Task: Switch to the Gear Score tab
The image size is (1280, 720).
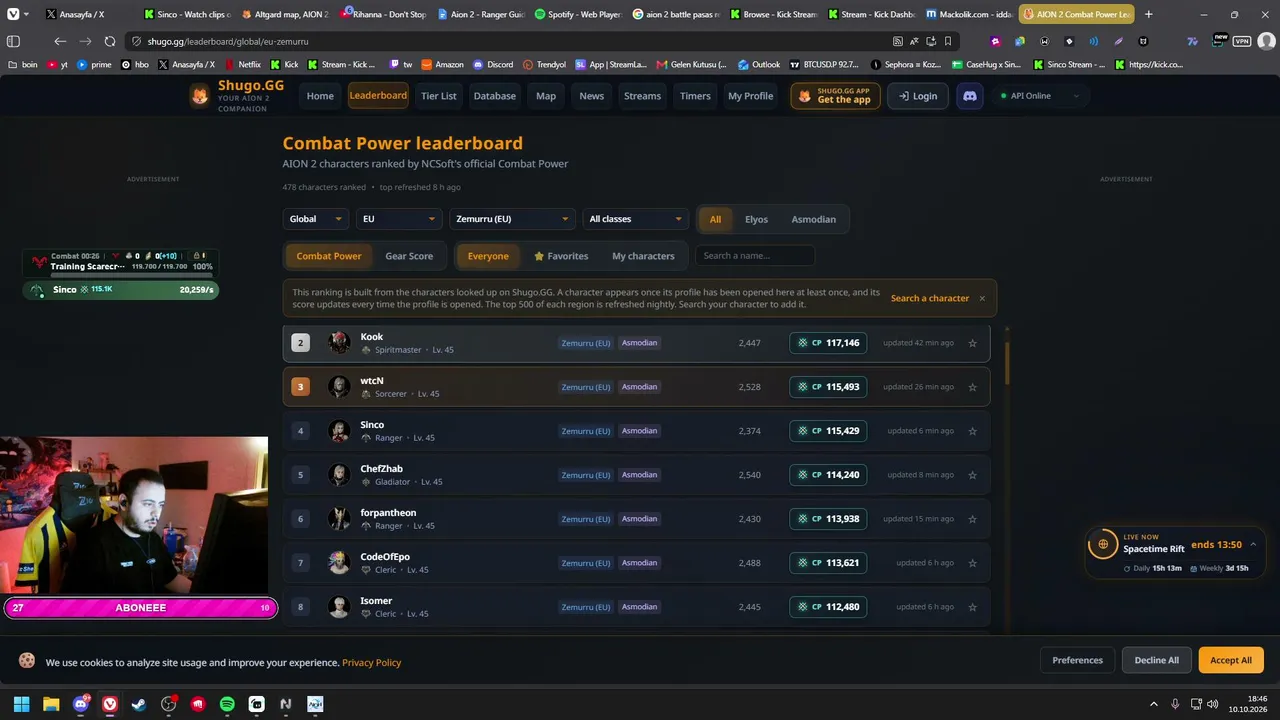Action: tap(409, 256)
